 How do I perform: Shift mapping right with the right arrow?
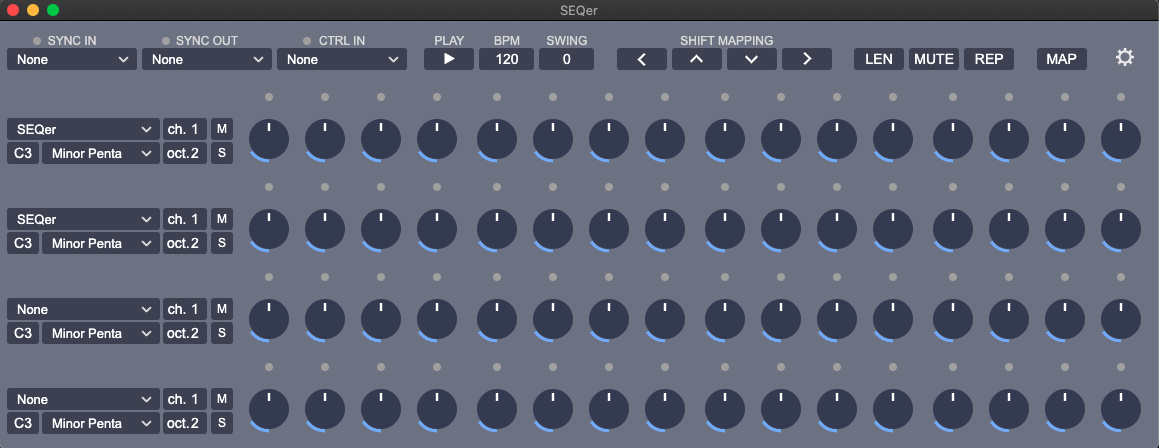(806, 59)
